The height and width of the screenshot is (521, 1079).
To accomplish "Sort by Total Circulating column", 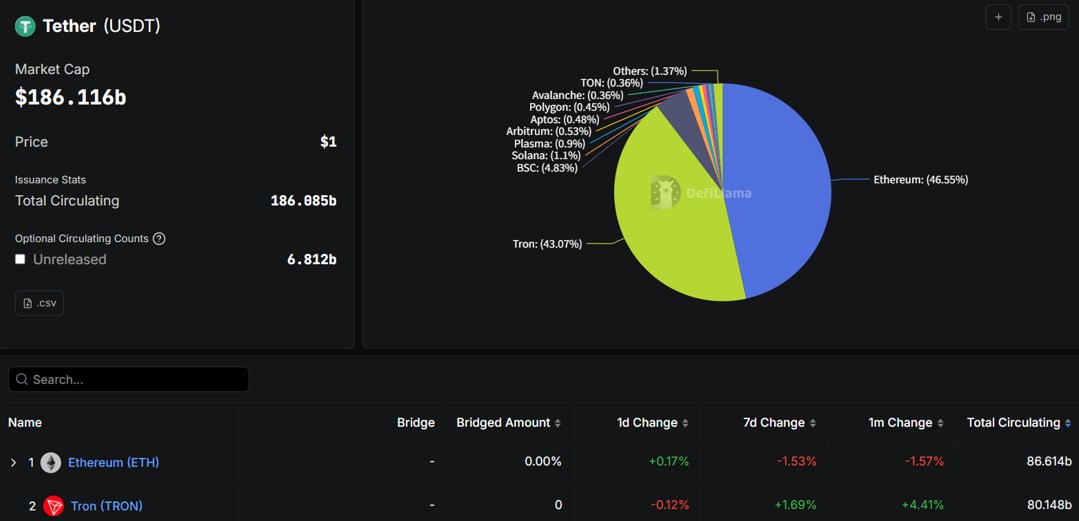I will [x=1018, y=423].
